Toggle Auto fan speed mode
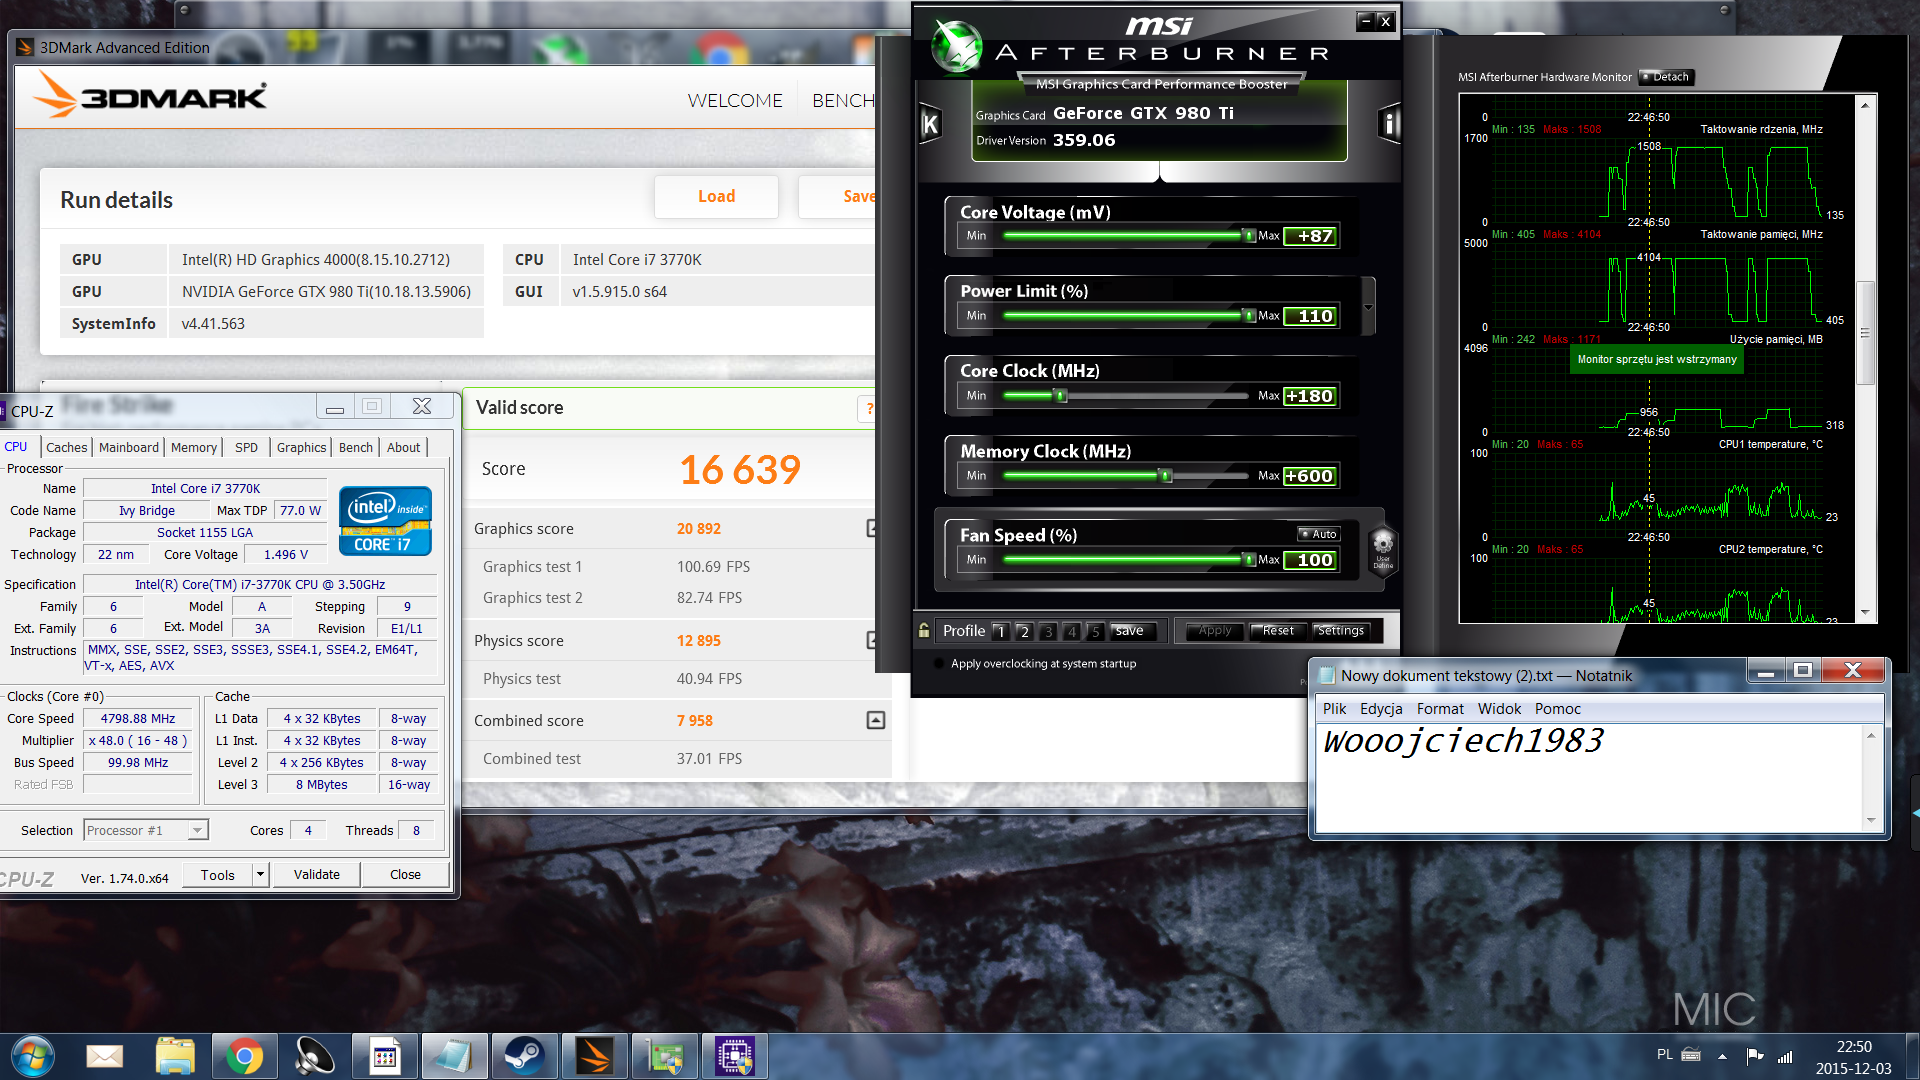 pyautogui.click(x=1319, y=534)
